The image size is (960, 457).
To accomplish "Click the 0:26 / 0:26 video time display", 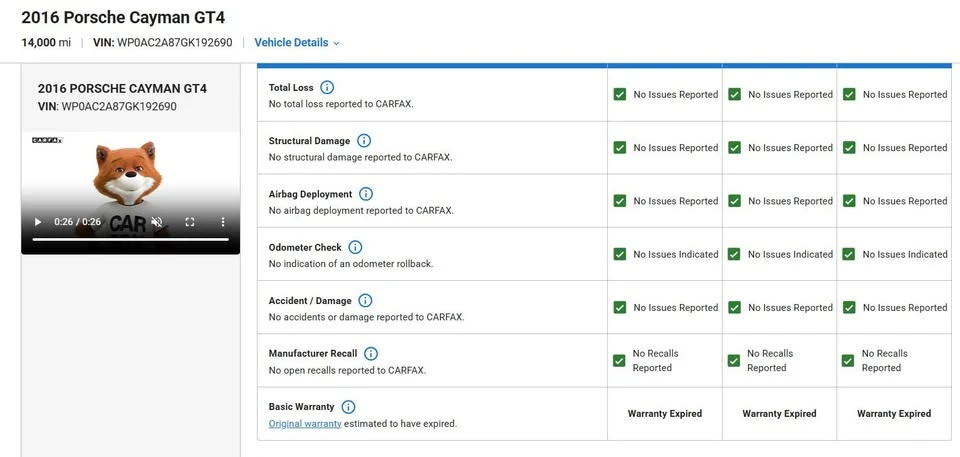I will coord(78,222).
